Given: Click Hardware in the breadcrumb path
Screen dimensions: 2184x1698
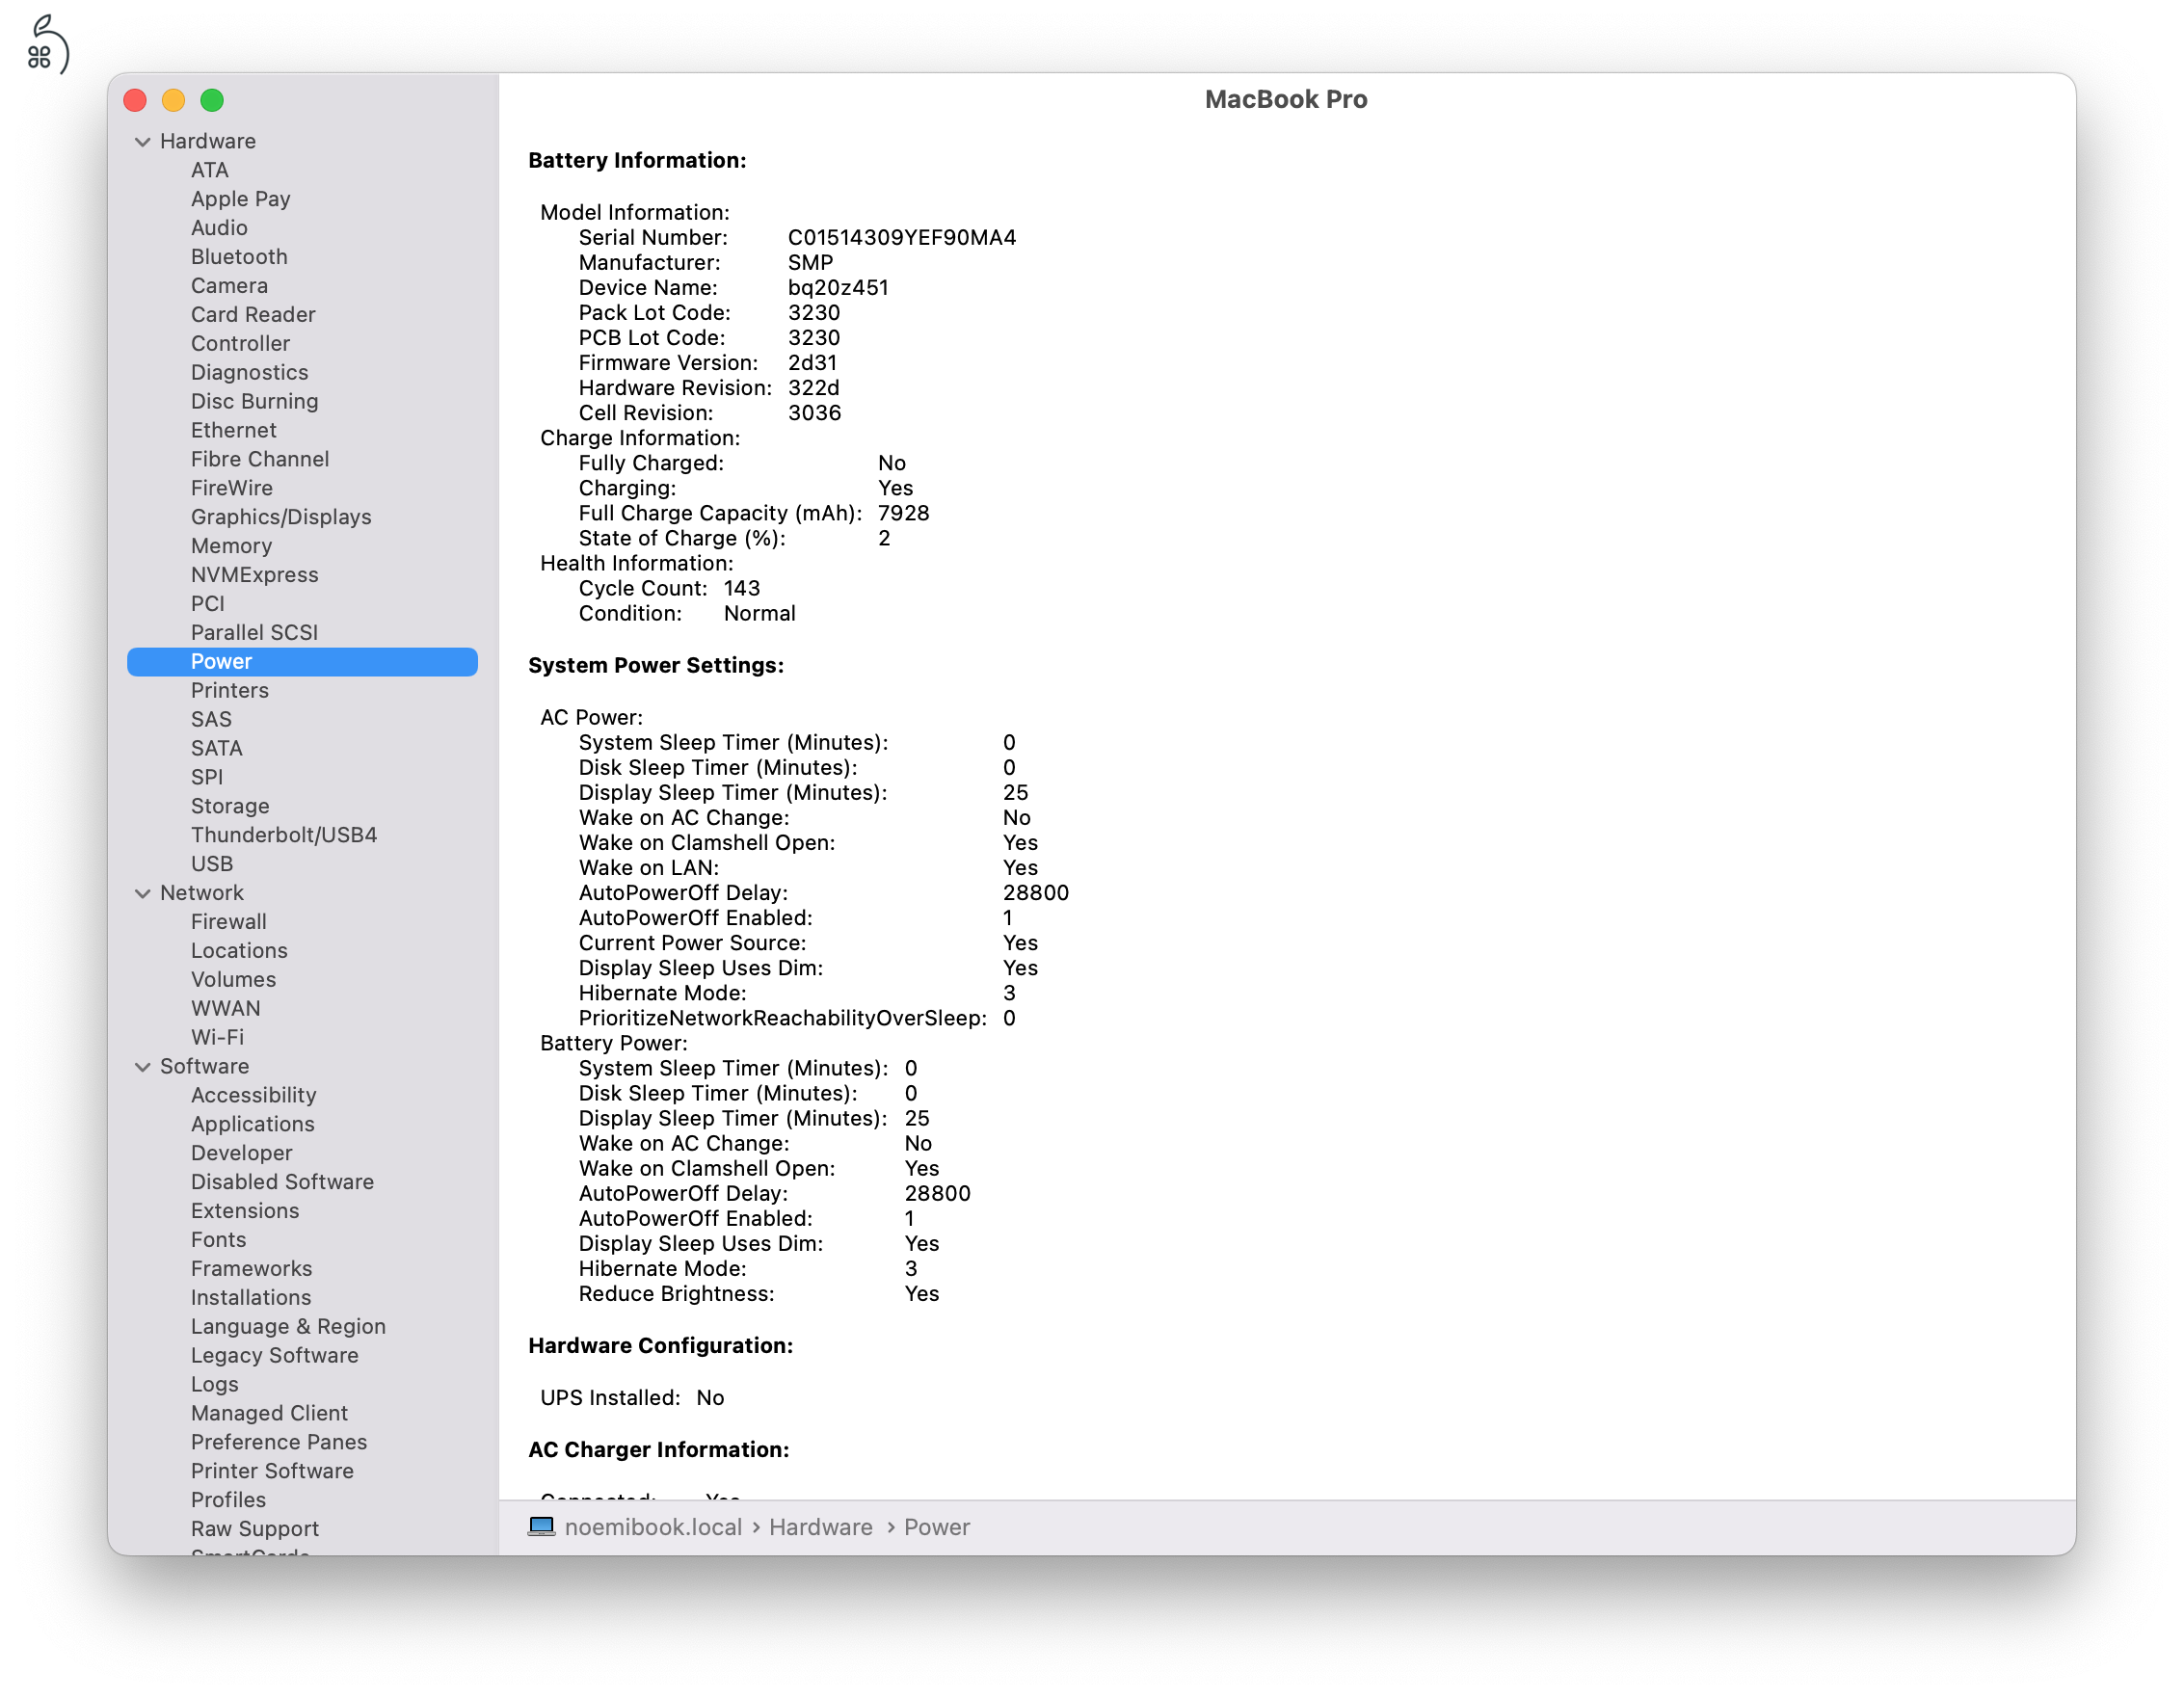Looking at the screenshot, I should pyautogui.click(x=820, y=1527).
